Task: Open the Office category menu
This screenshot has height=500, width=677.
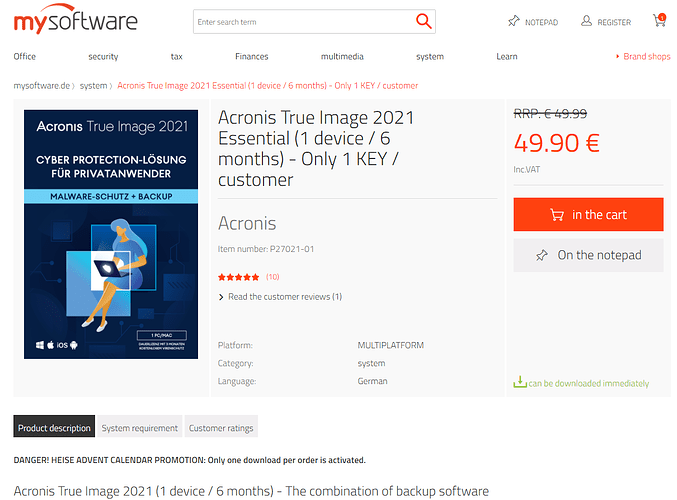Action: pos(25,57)
